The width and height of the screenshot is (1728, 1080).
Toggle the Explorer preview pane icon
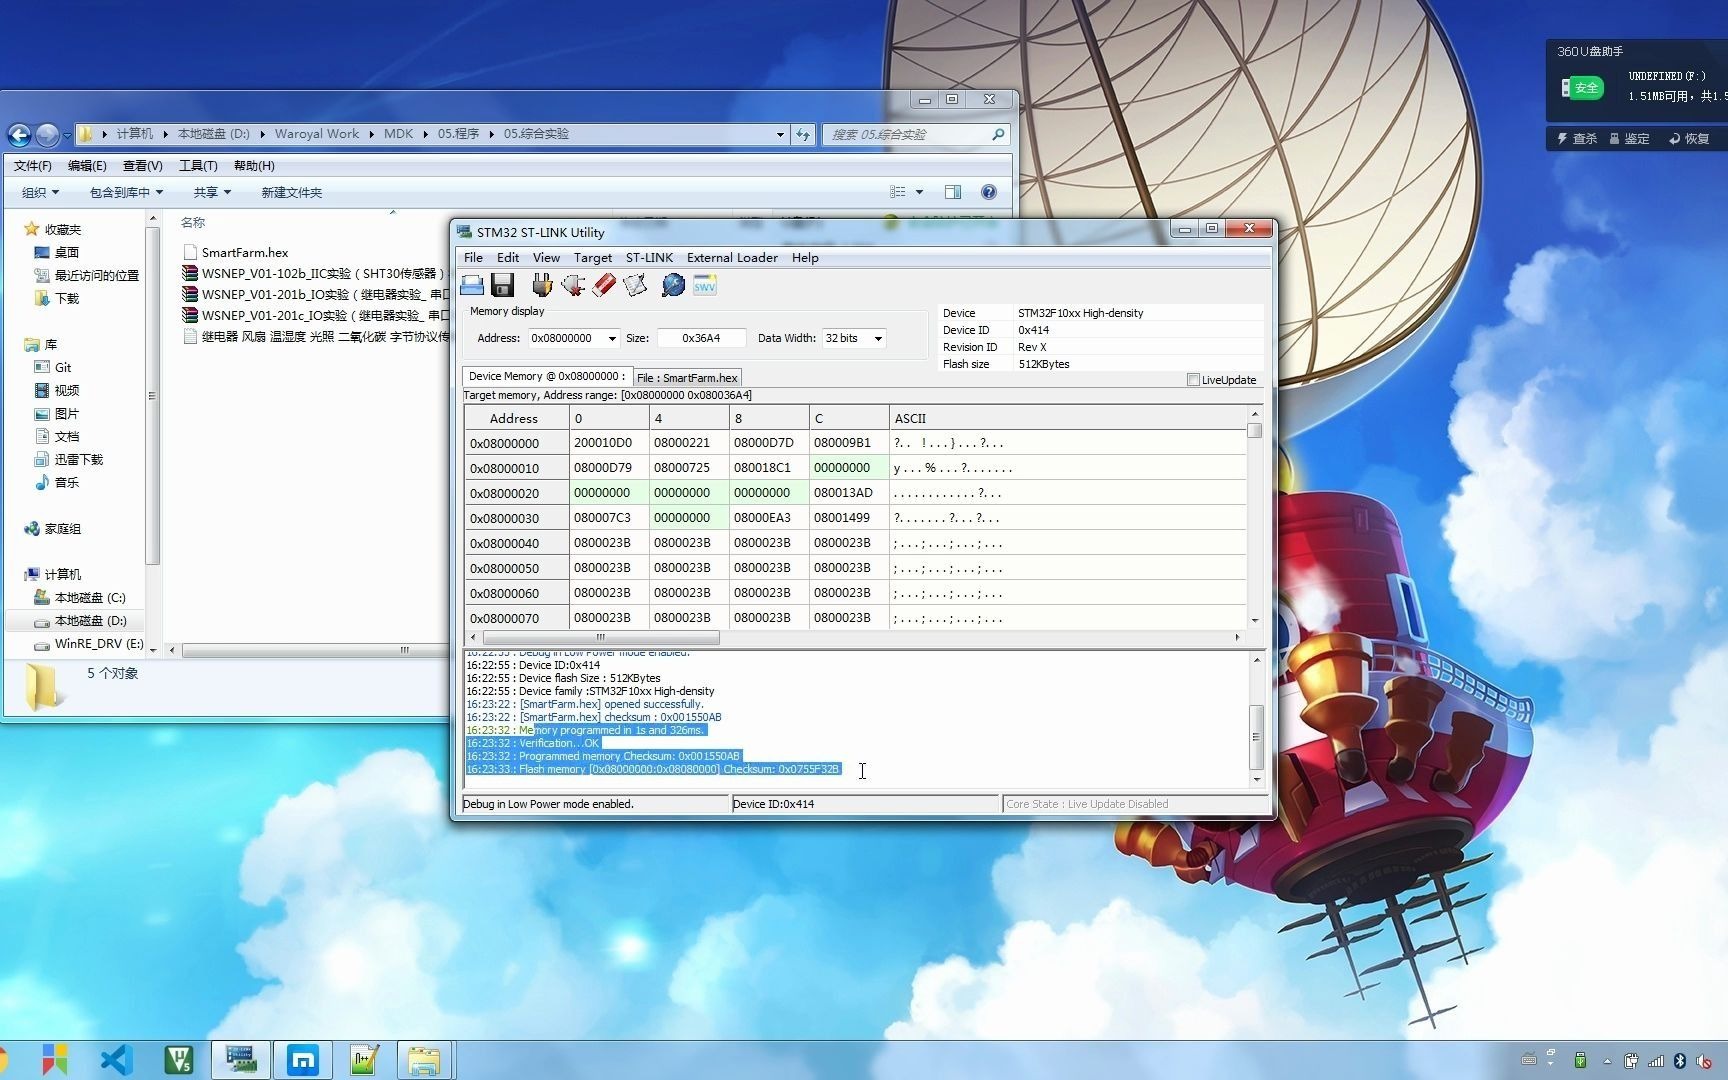click(x=953, y=192)
